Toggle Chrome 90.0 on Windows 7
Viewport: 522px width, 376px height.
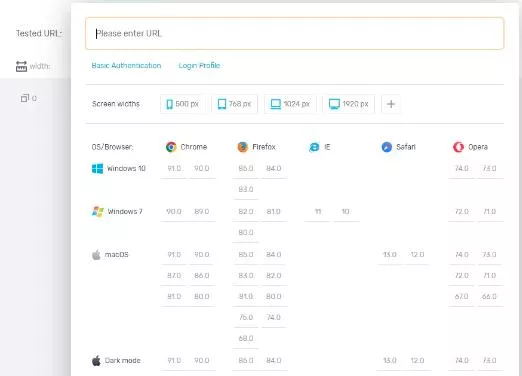coord(174,212)
